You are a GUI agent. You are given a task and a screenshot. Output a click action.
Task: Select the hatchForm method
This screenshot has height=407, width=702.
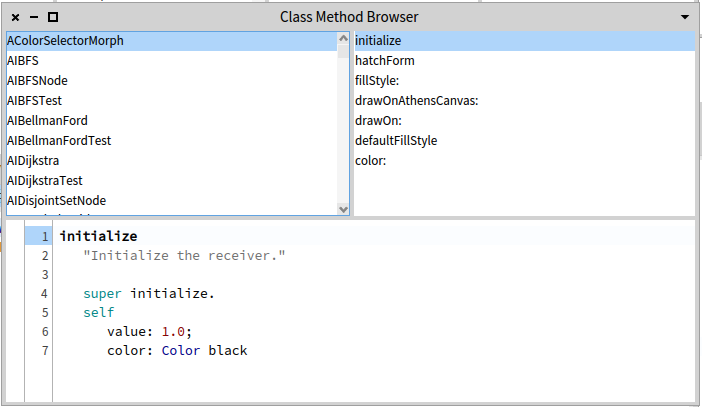[524, 60]
